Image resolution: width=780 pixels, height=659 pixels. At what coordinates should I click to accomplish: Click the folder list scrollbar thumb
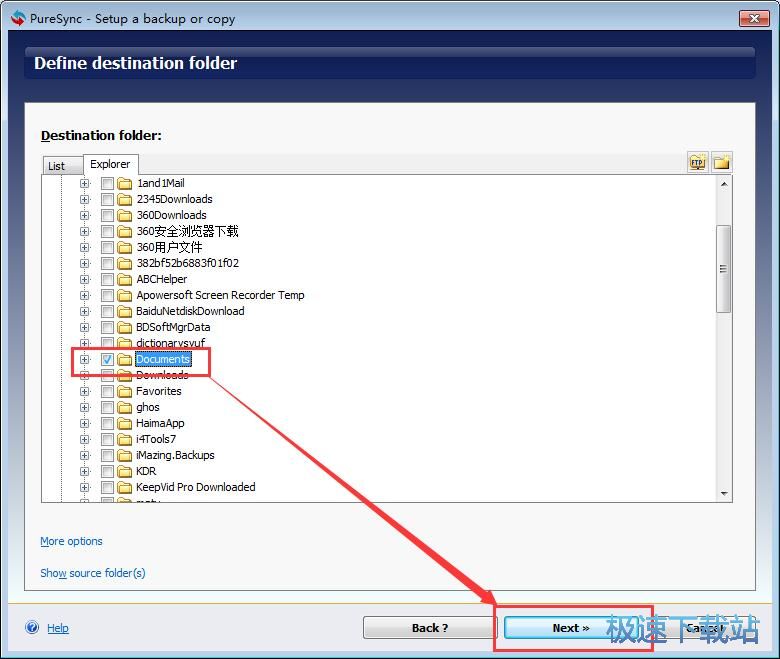pos(723,269)
